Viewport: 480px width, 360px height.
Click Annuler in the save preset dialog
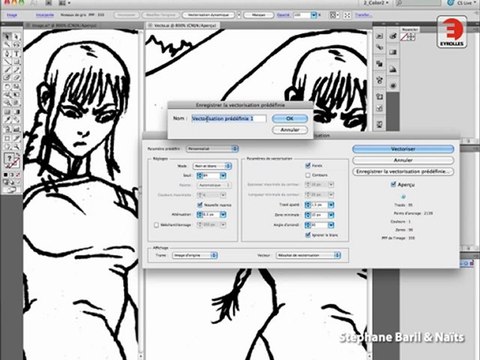click(290, 130)
